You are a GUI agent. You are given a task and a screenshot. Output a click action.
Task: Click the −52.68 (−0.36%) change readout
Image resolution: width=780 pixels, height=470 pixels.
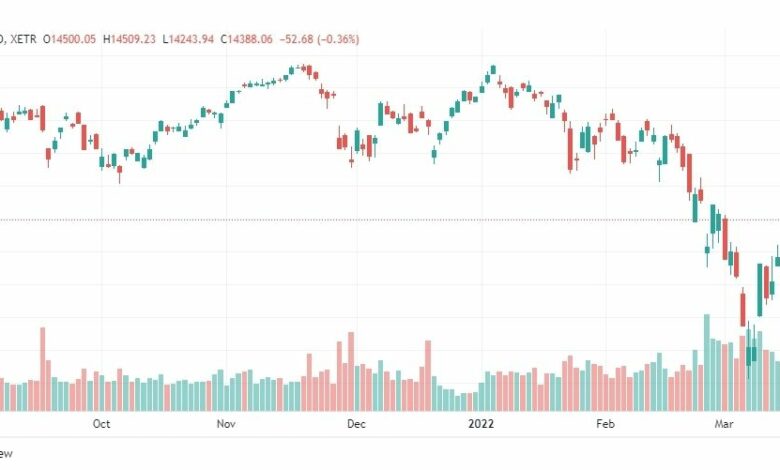(319, 39)
